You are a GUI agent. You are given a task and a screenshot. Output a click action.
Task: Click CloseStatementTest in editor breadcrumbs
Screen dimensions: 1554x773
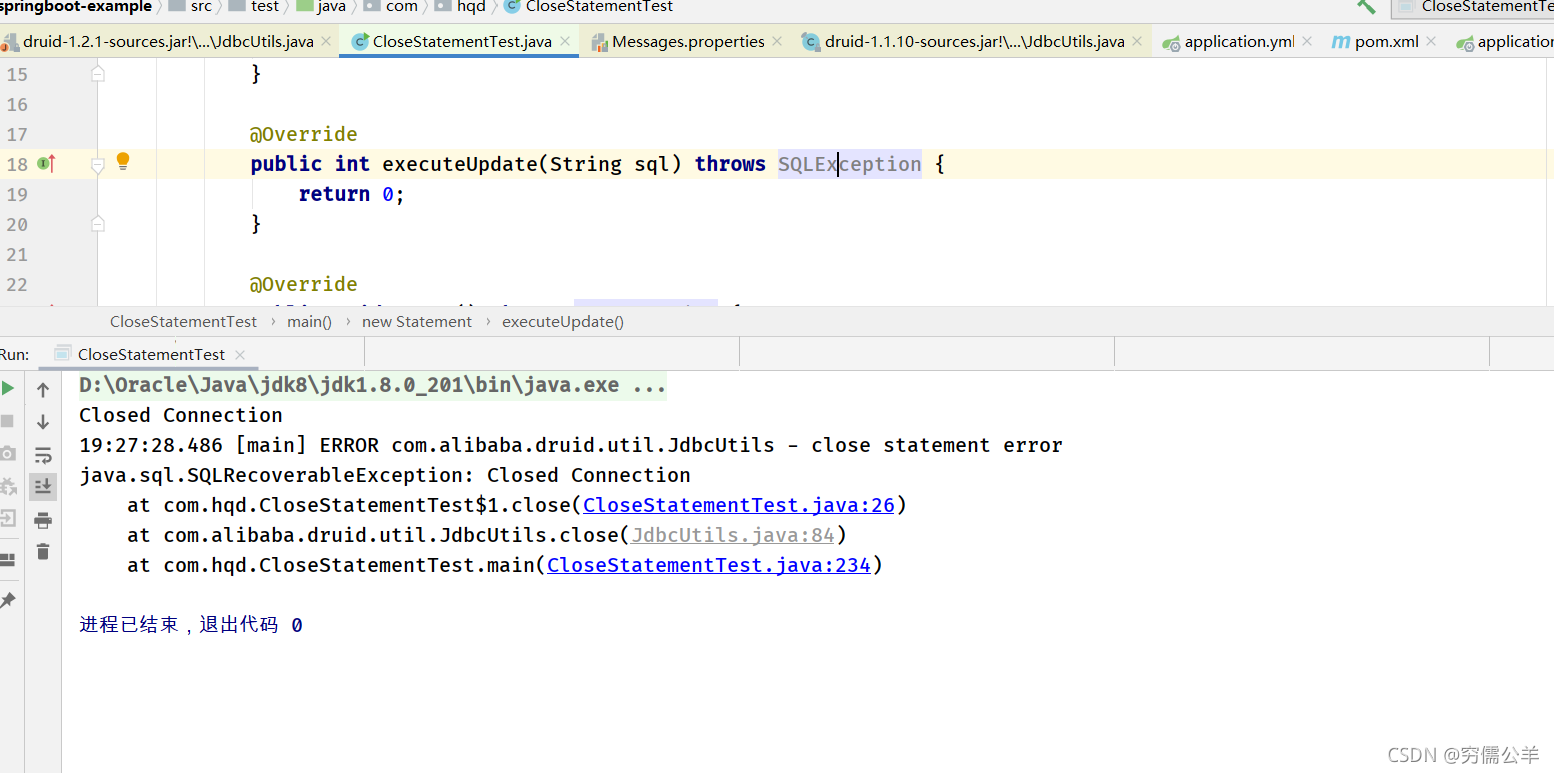(183, 322)
